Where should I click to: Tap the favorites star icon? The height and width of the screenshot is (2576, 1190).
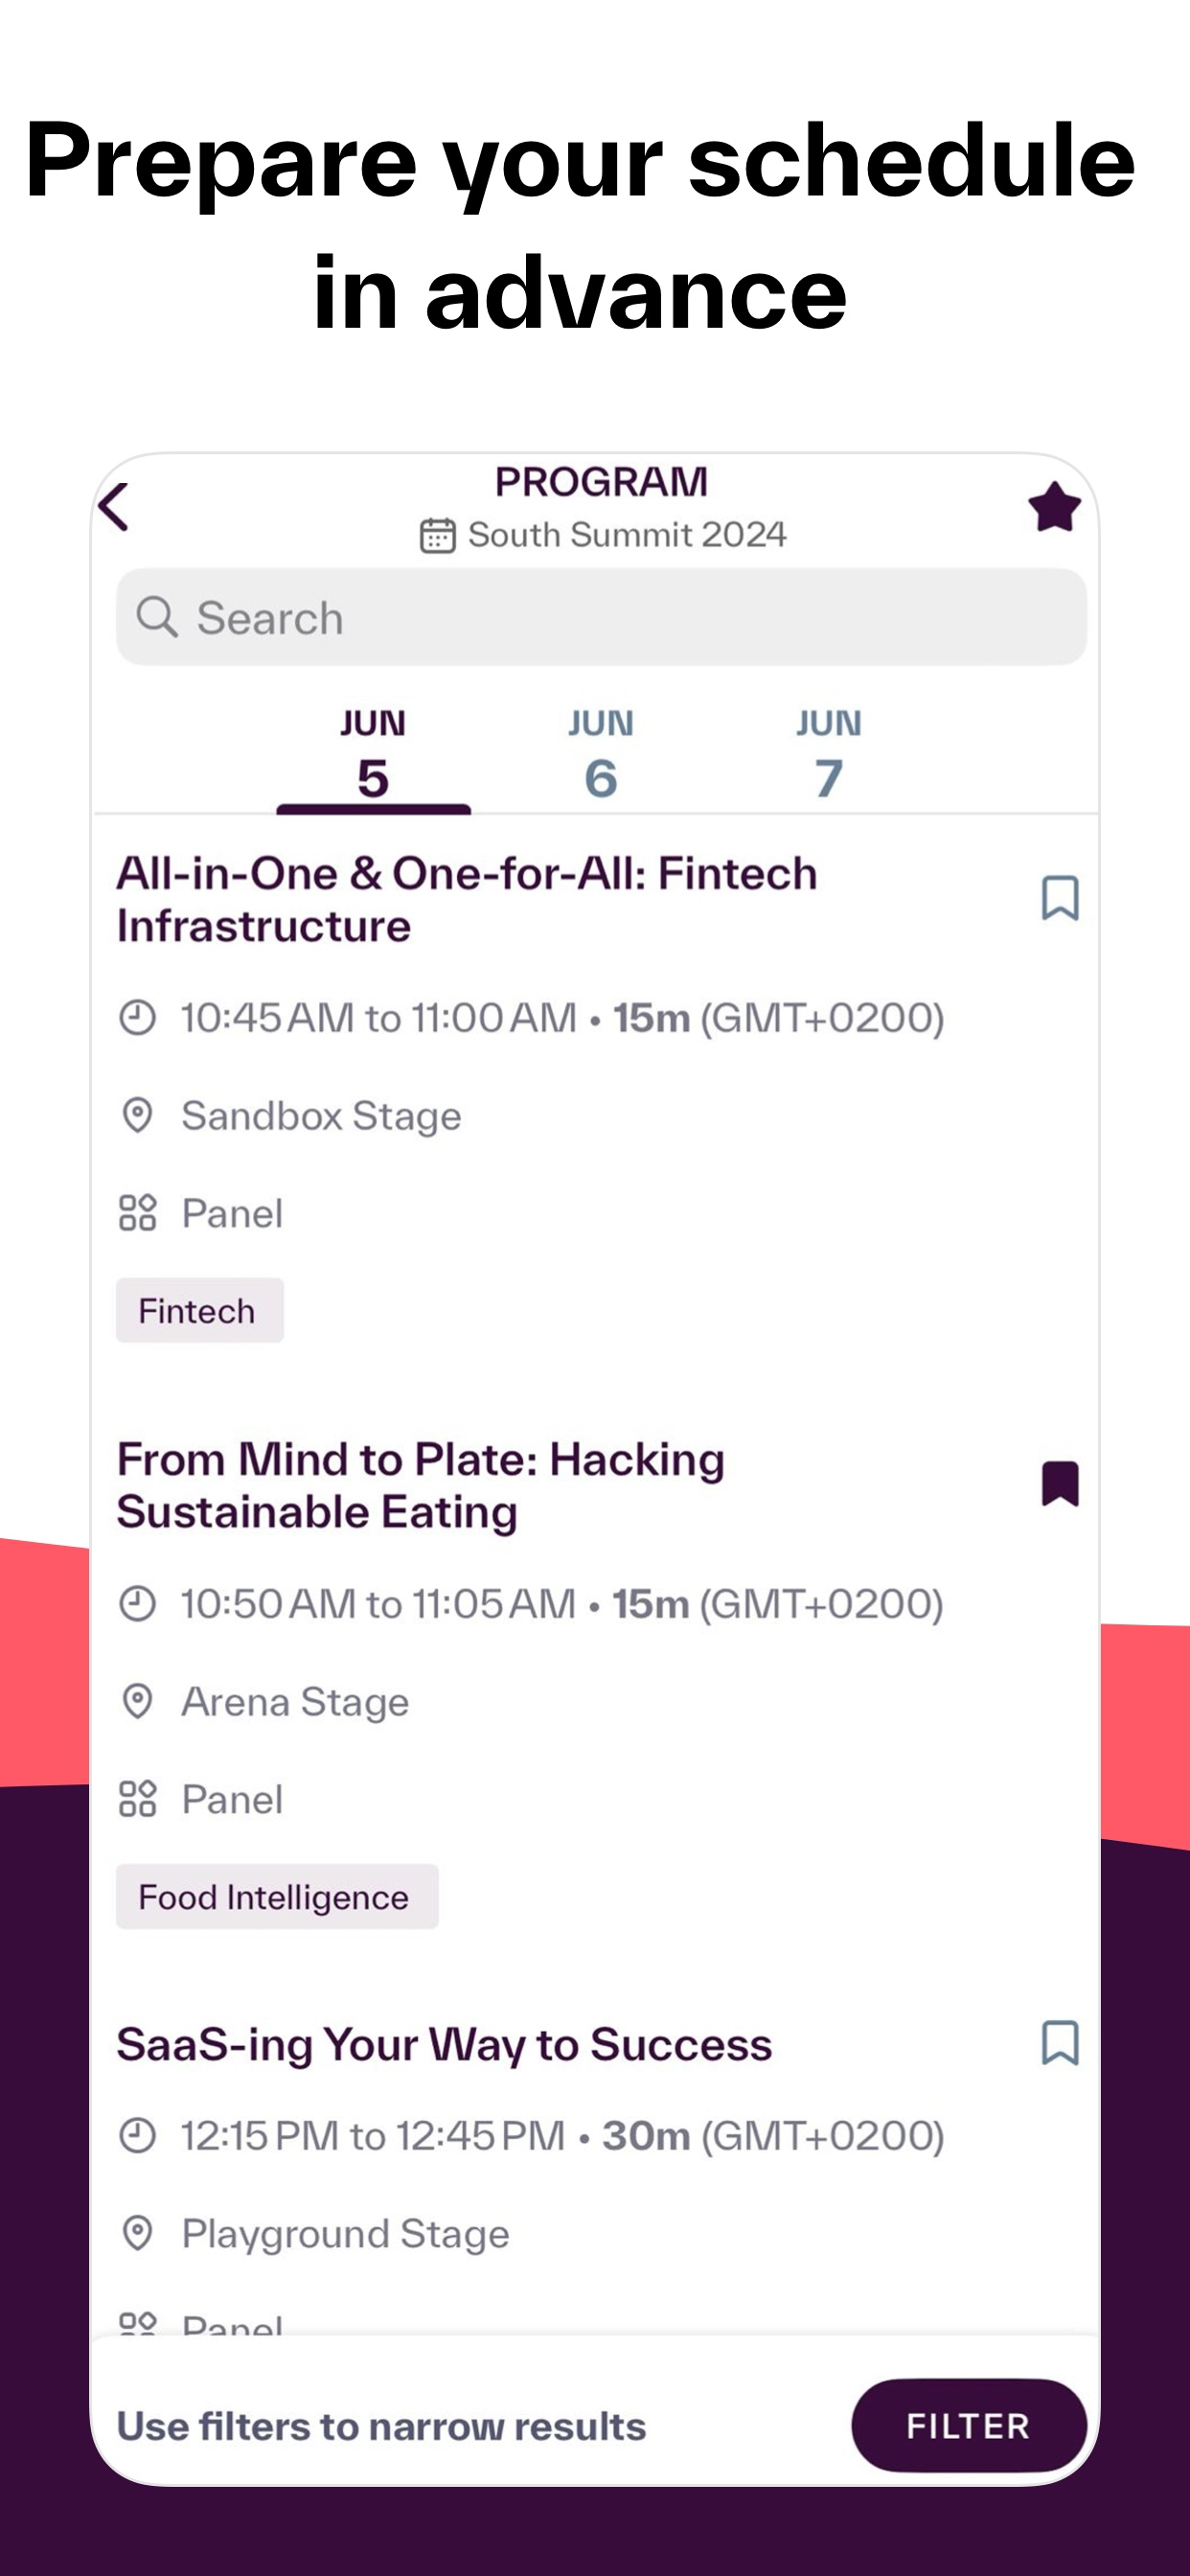1054,507
